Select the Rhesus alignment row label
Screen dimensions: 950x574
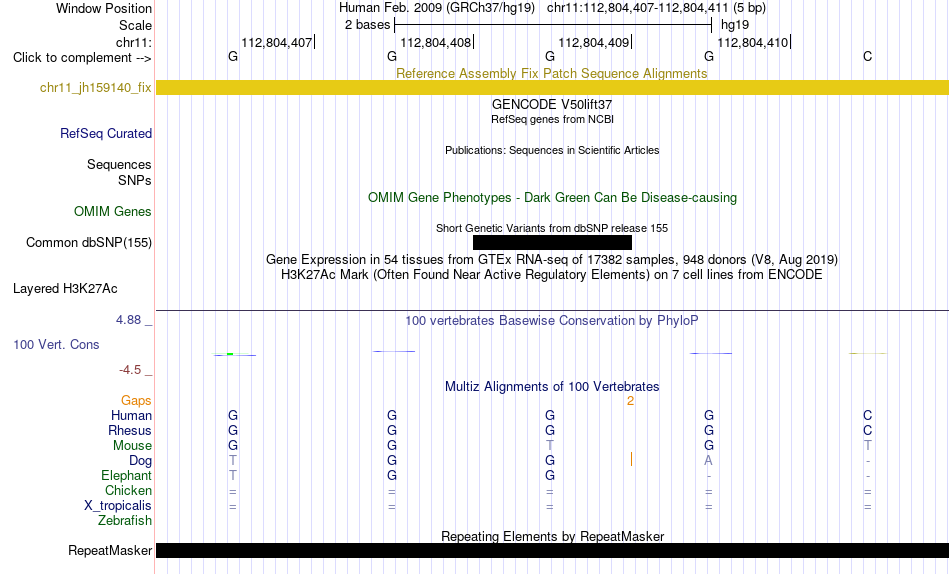click(130, 431)
